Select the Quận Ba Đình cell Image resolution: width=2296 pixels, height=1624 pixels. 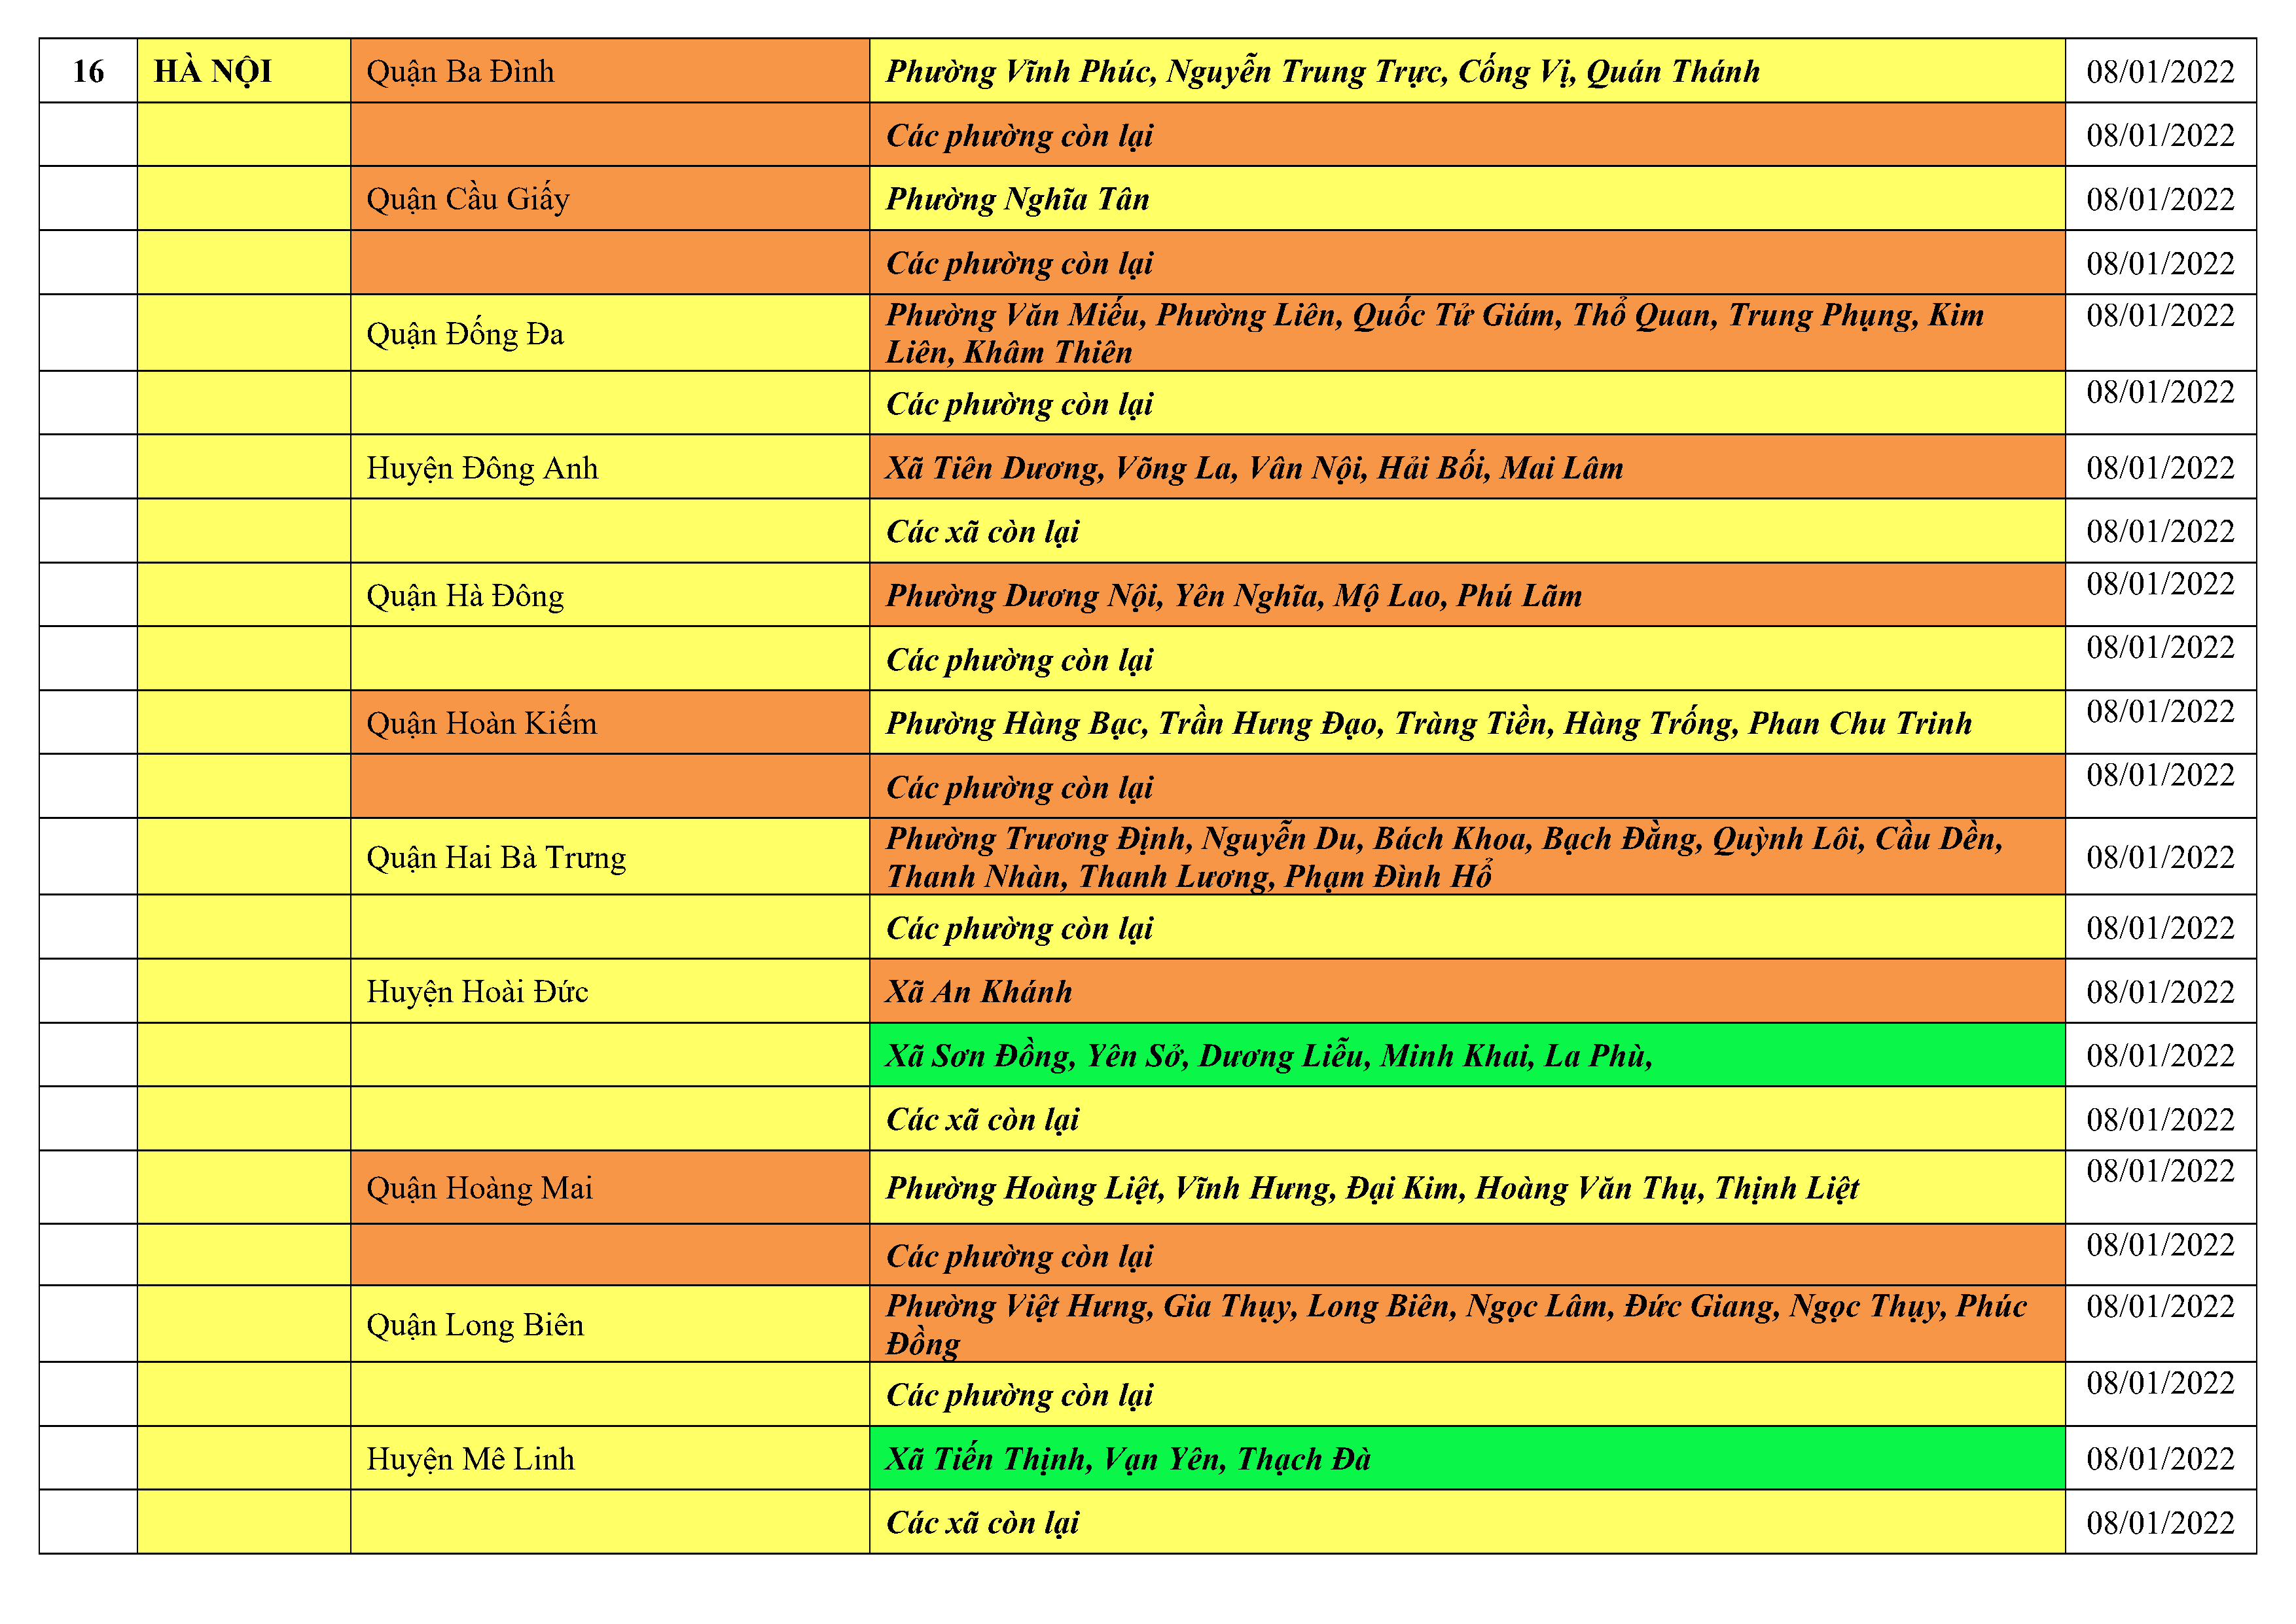[460, 71]
